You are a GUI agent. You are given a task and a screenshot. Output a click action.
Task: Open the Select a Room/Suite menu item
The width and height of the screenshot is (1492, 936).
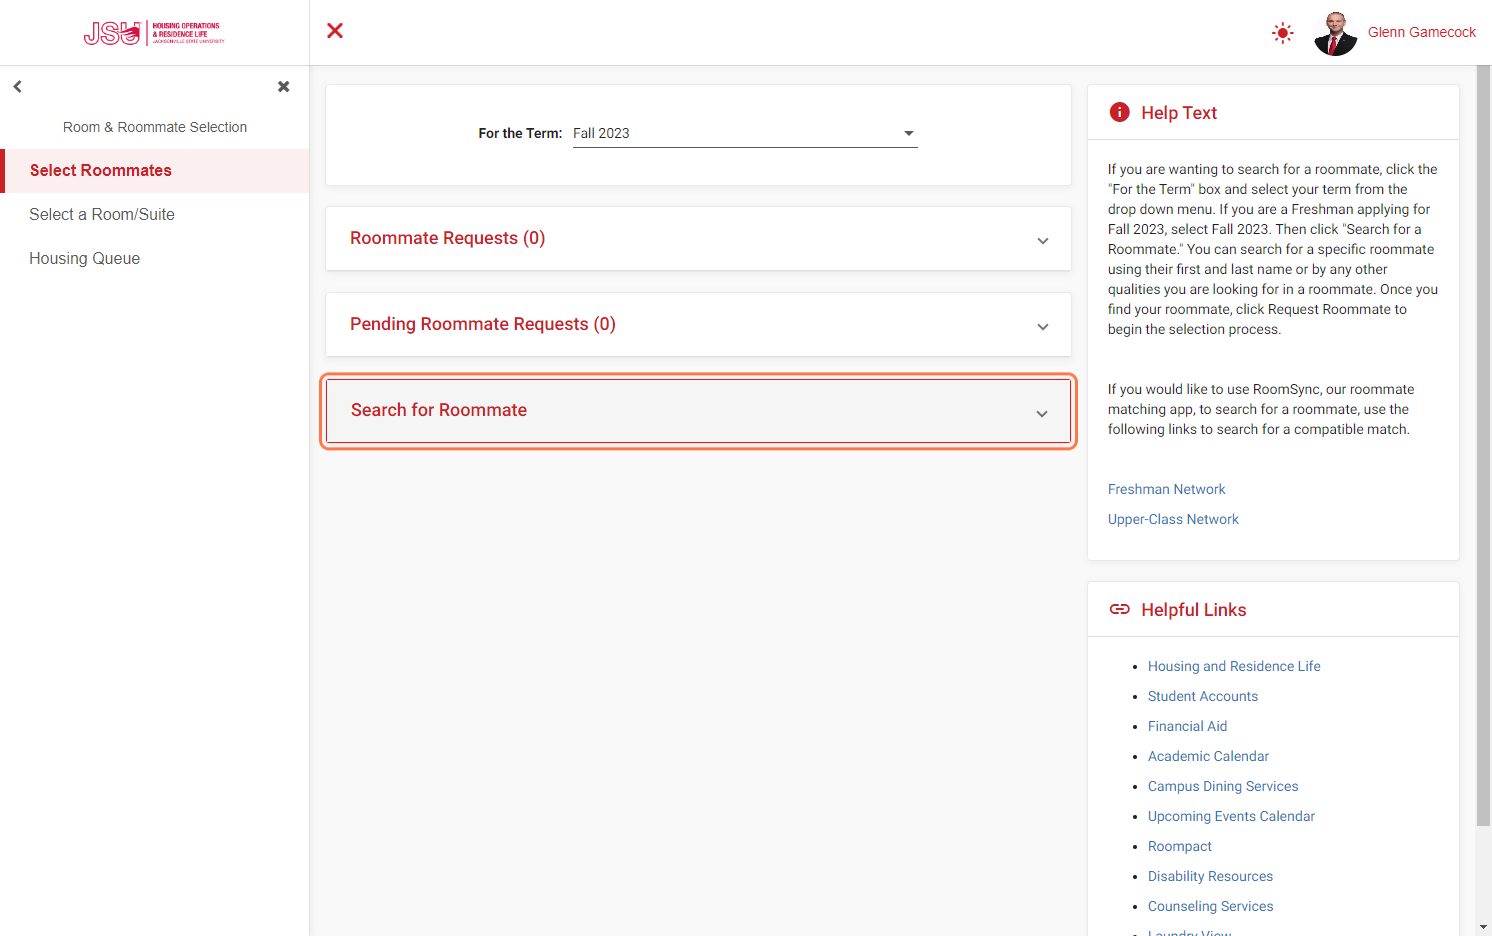coord(155,215)
